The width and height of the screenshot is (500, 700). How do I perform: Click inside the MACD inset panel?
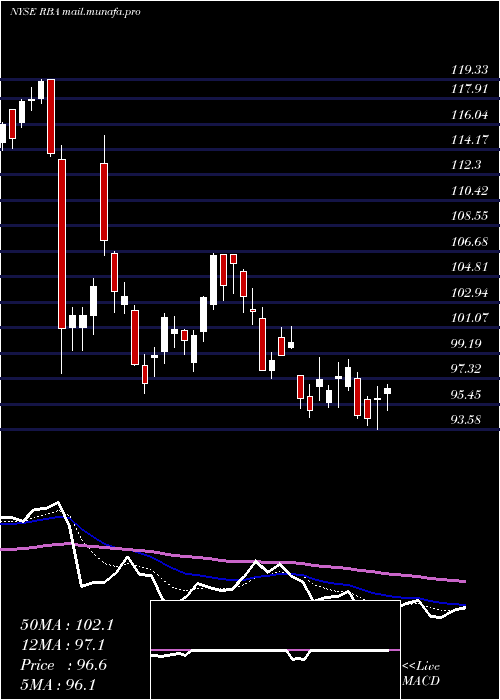click(x=275, y=650)
